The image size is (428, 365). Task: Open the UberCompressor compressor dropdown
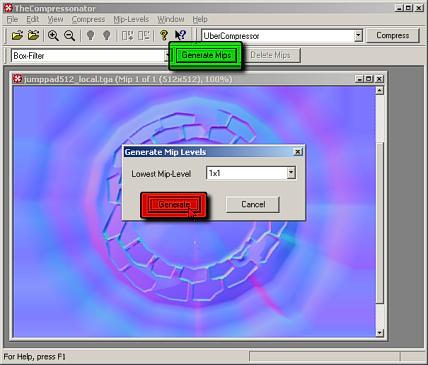[x=358, y=35]
